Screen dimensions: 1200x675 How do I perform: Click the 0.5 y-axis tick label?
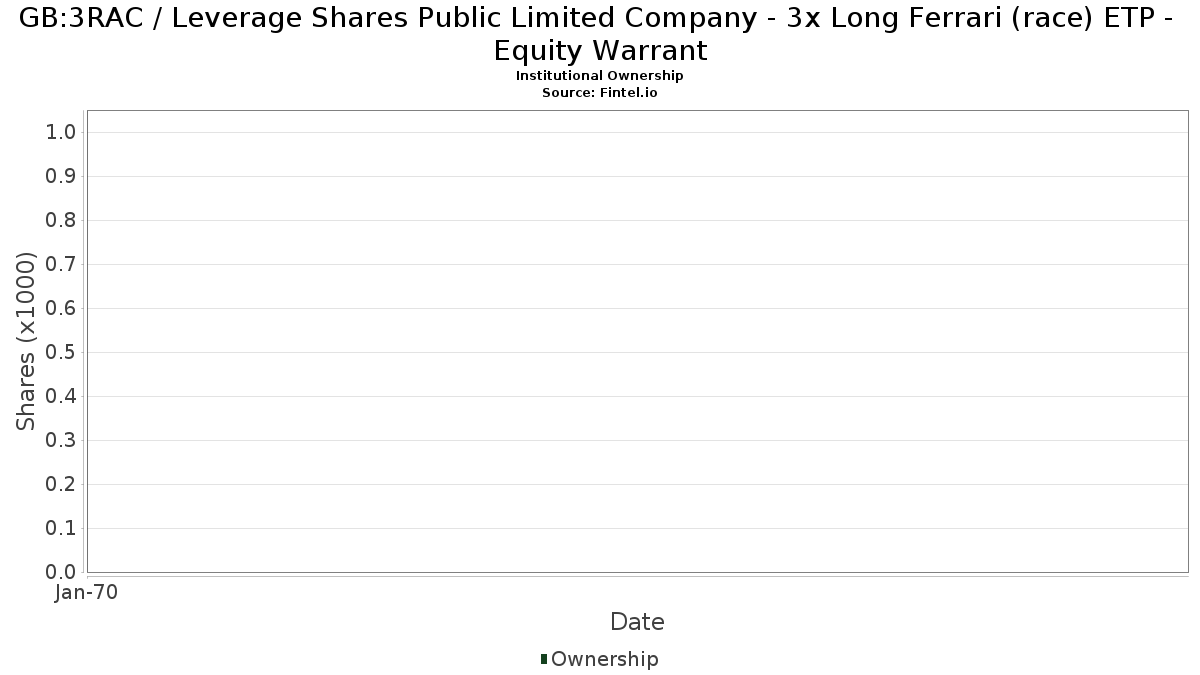tap(61, 353)
